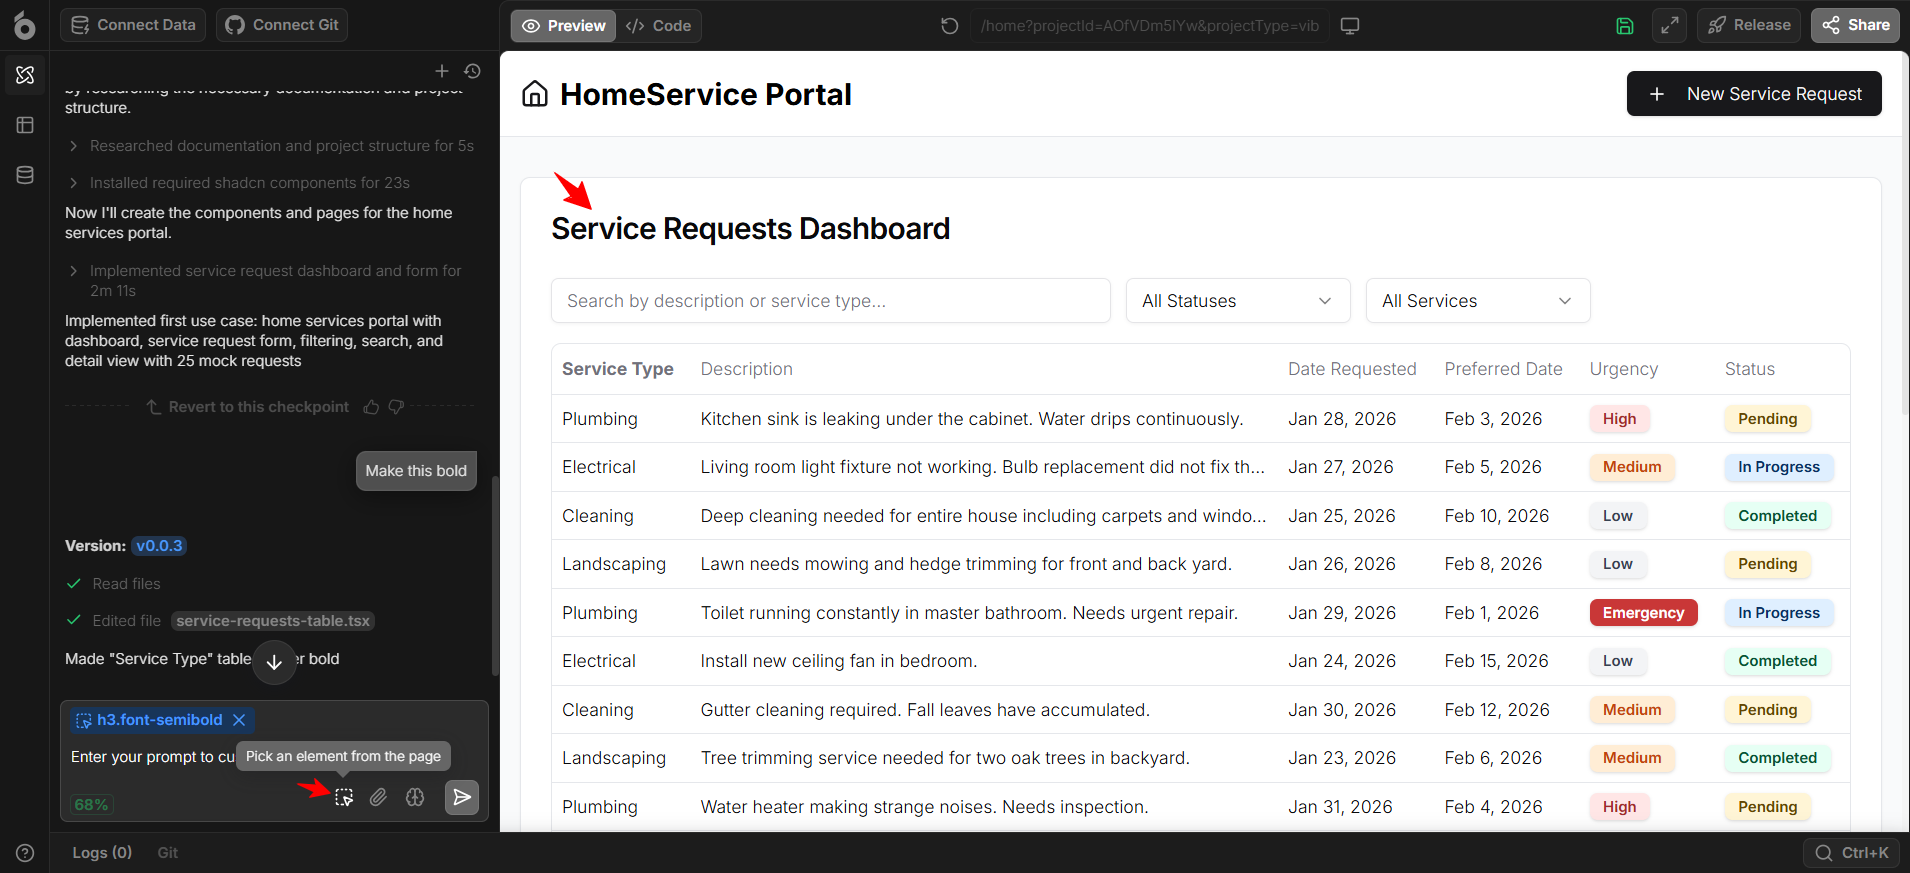Open the table layout sidebar icon
This screenshot has height=873, width=1910.
[25, 125]
